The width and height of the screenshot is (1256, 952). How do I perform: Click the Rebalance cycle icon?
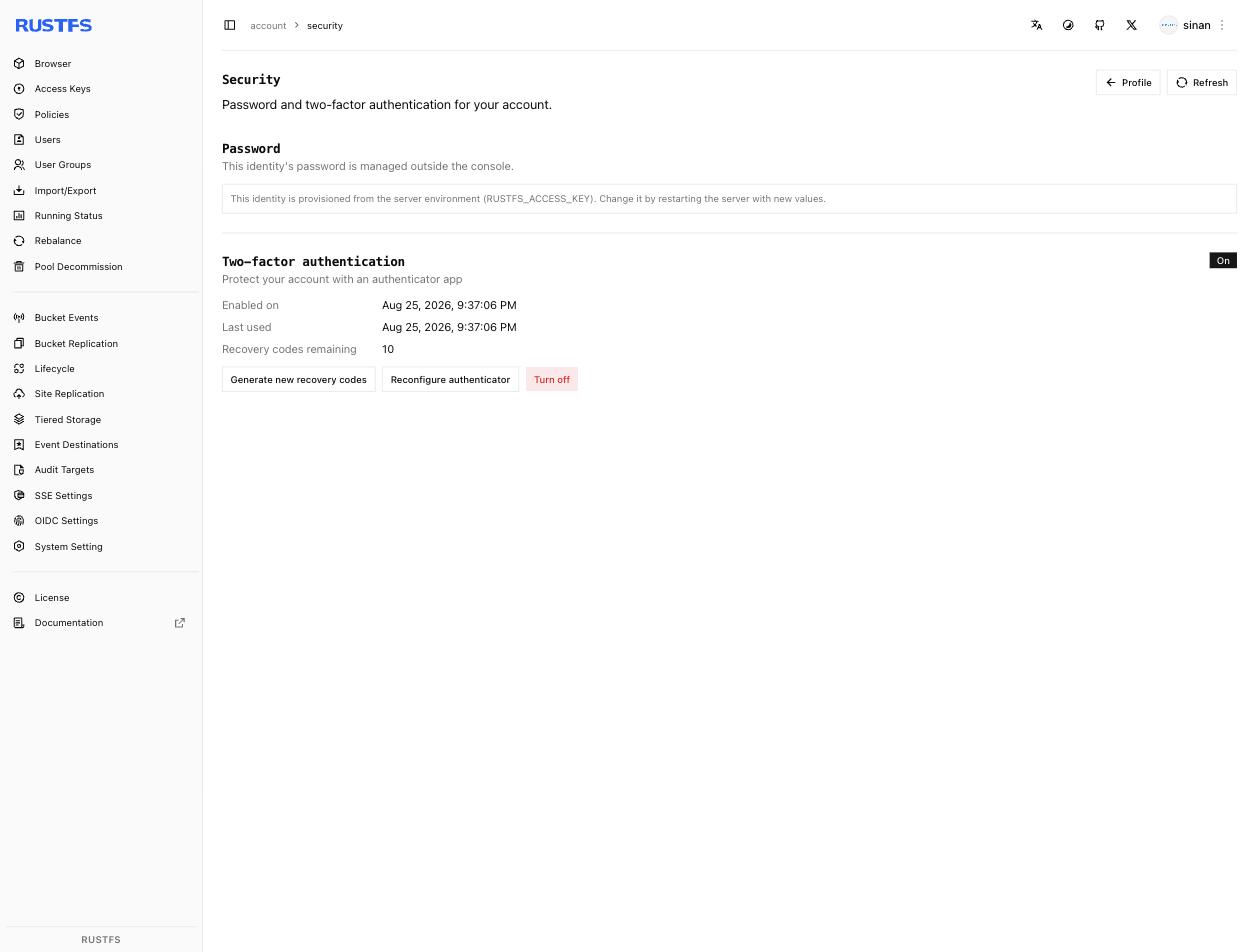(x=19, y=241)
